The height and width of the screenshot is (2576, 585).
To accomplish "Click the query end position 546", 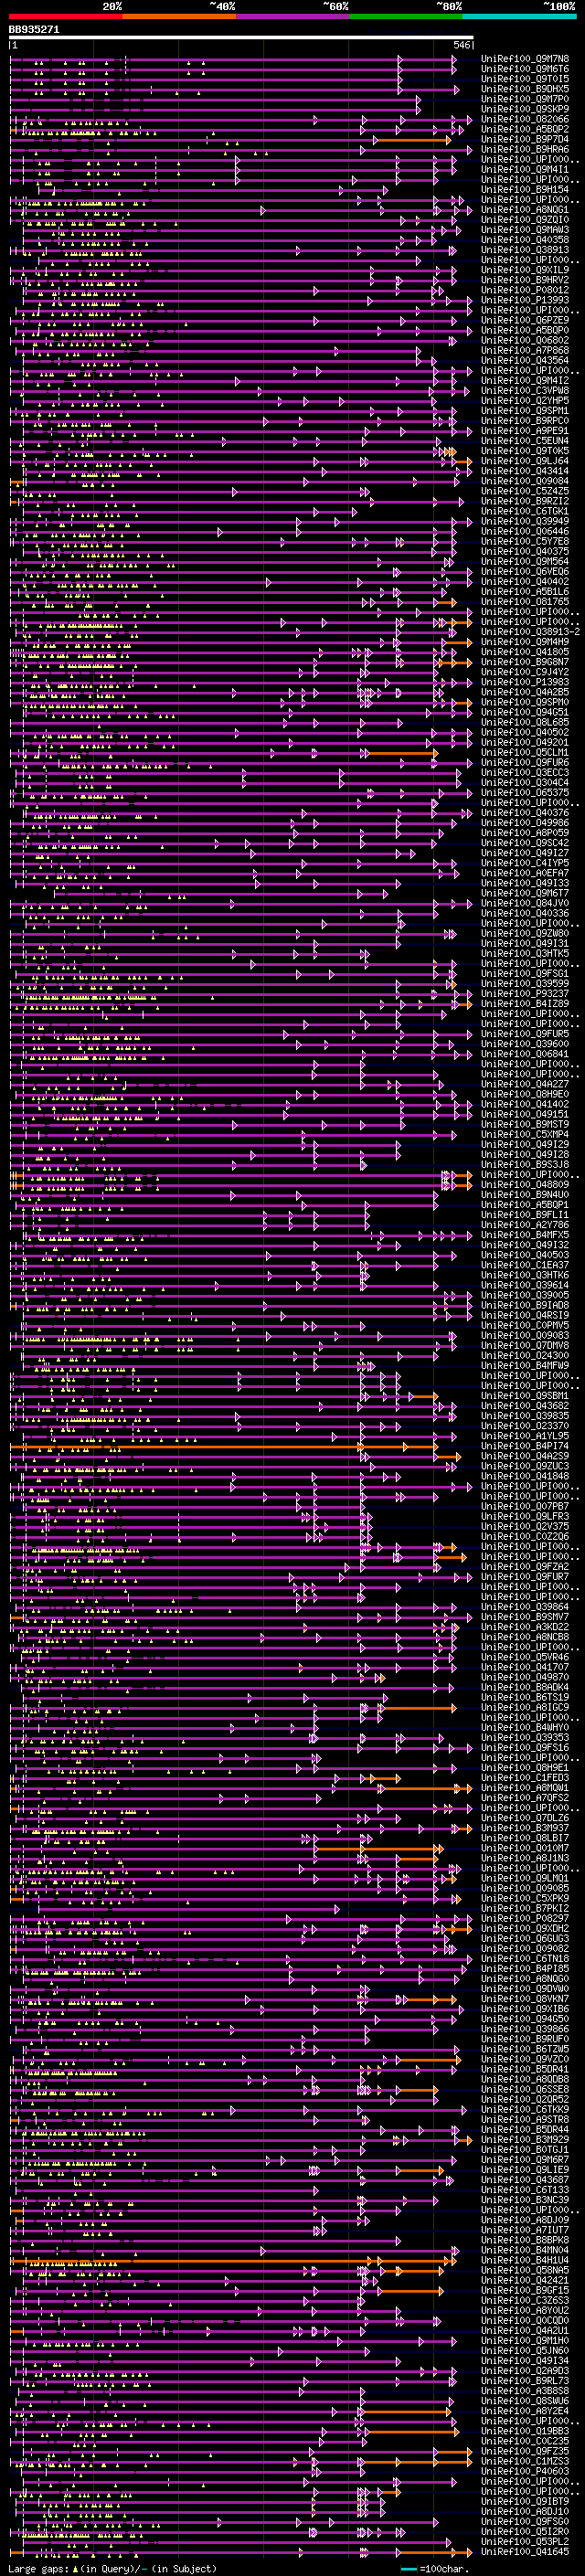I will (462, 45).
